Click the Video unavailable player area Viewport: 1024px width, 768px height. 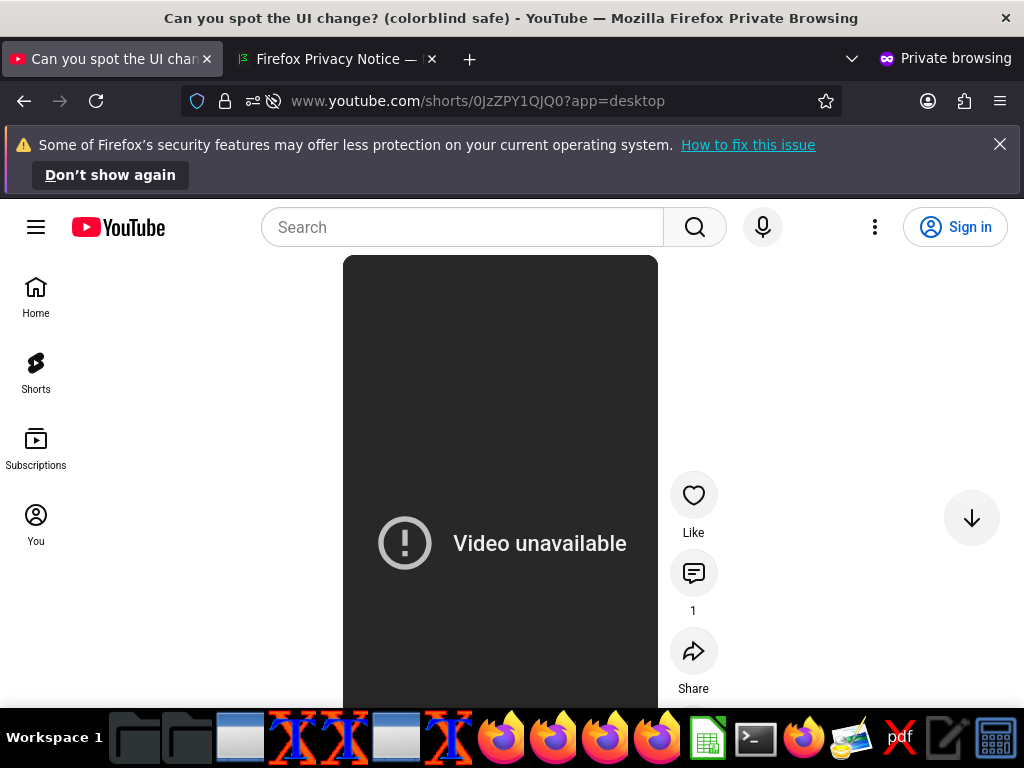click(x=500, y=481)
